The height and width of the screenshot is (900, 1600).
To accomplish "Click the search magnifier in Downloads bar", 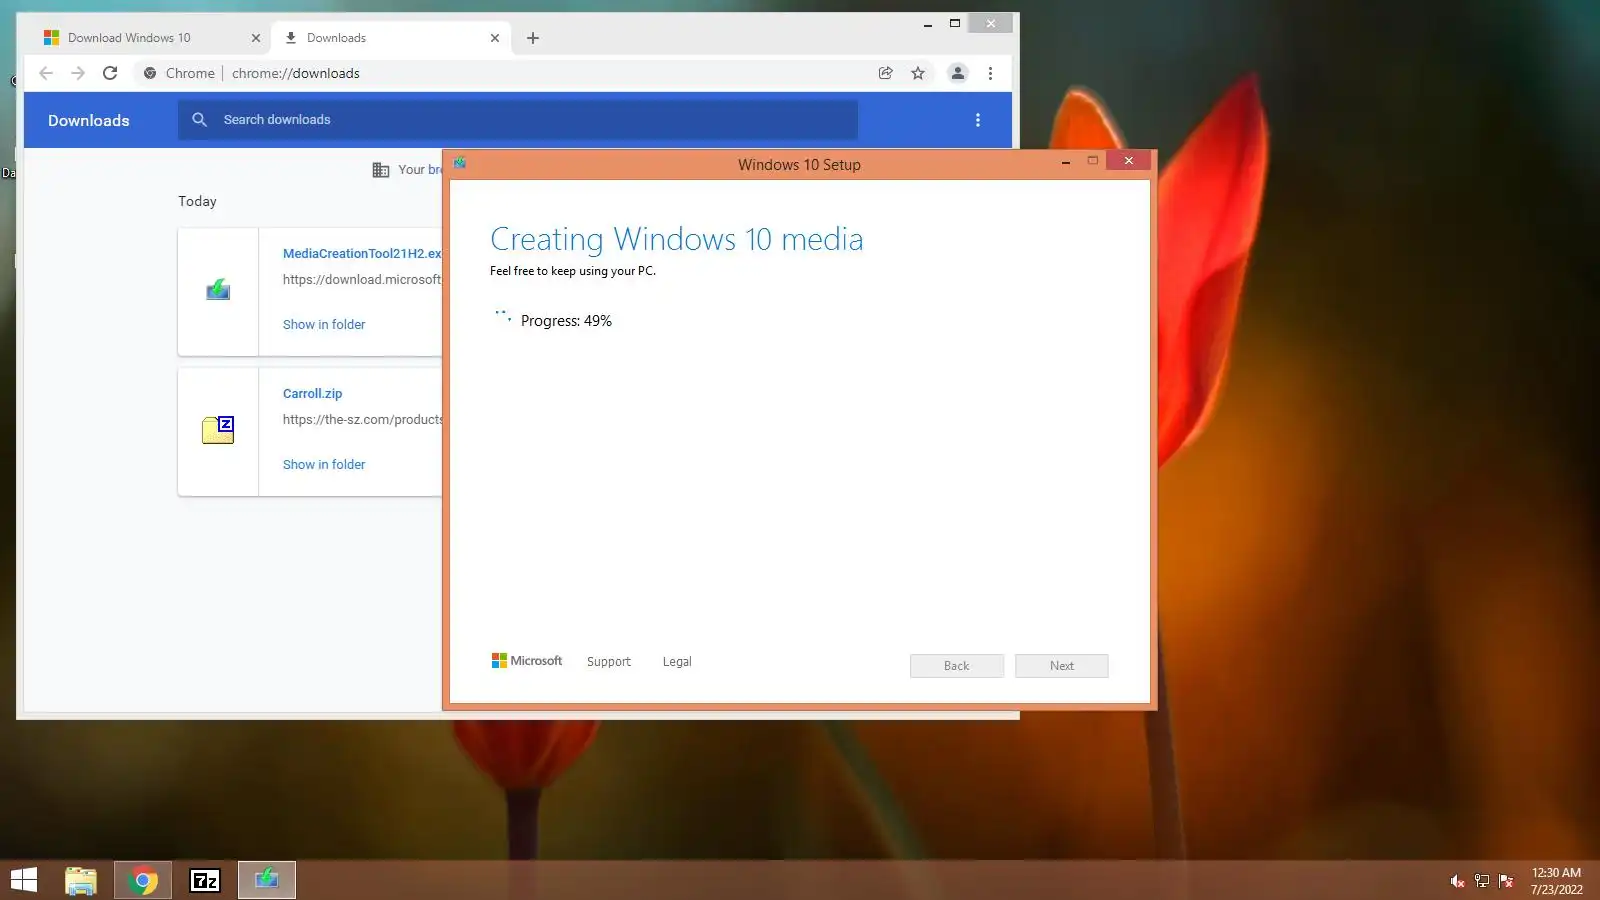I will click(x=200, y=120).
